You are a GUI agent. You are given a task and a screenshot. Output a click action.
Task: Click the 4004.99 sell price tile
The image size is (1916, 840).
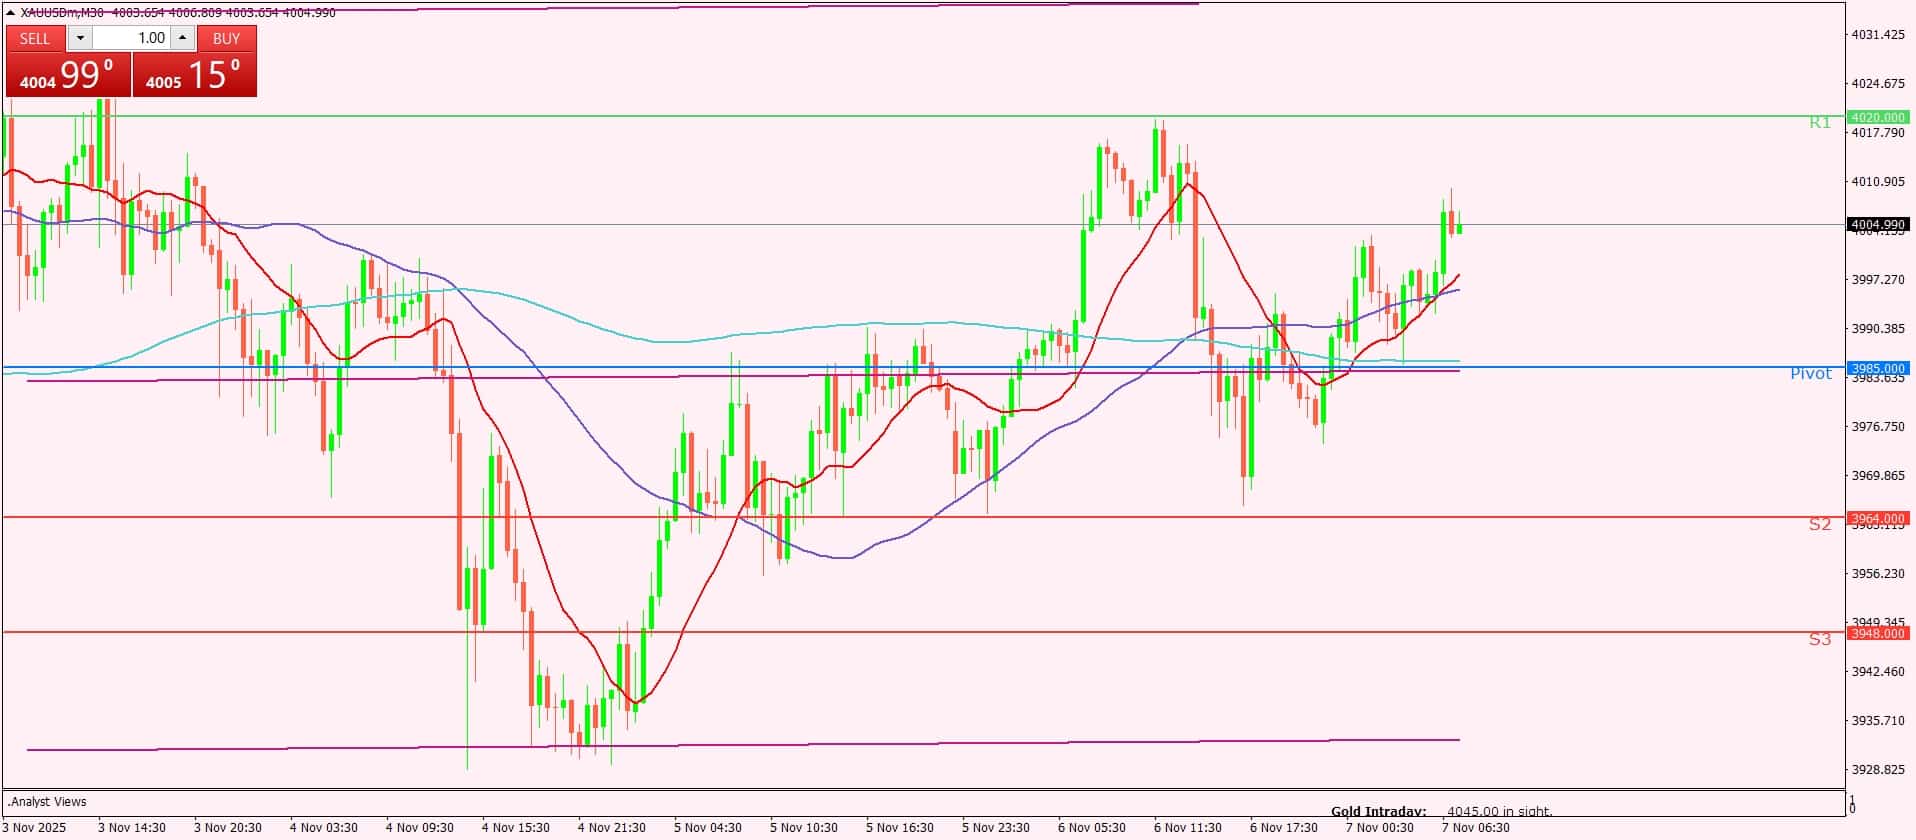(68, 75)
